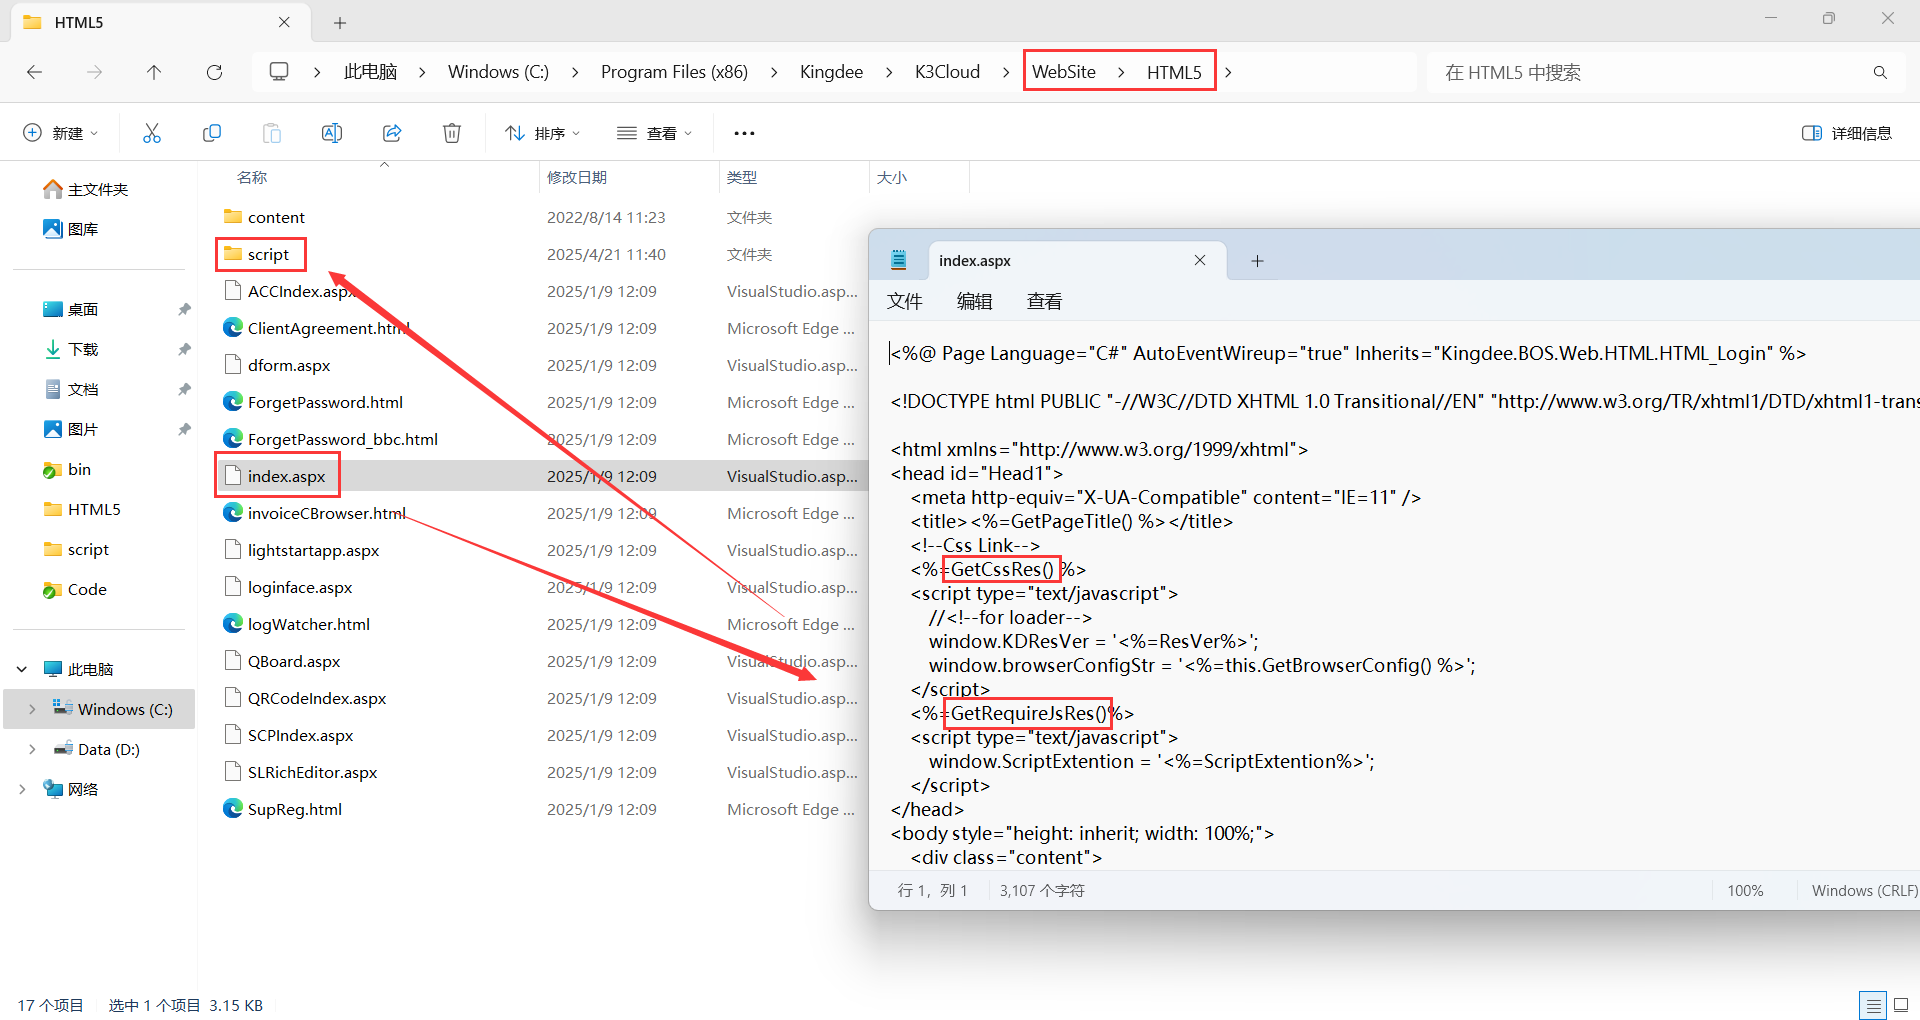
Task: Open the 新建 dropdown
Action: pyautogui.click(x=60, y=133)
